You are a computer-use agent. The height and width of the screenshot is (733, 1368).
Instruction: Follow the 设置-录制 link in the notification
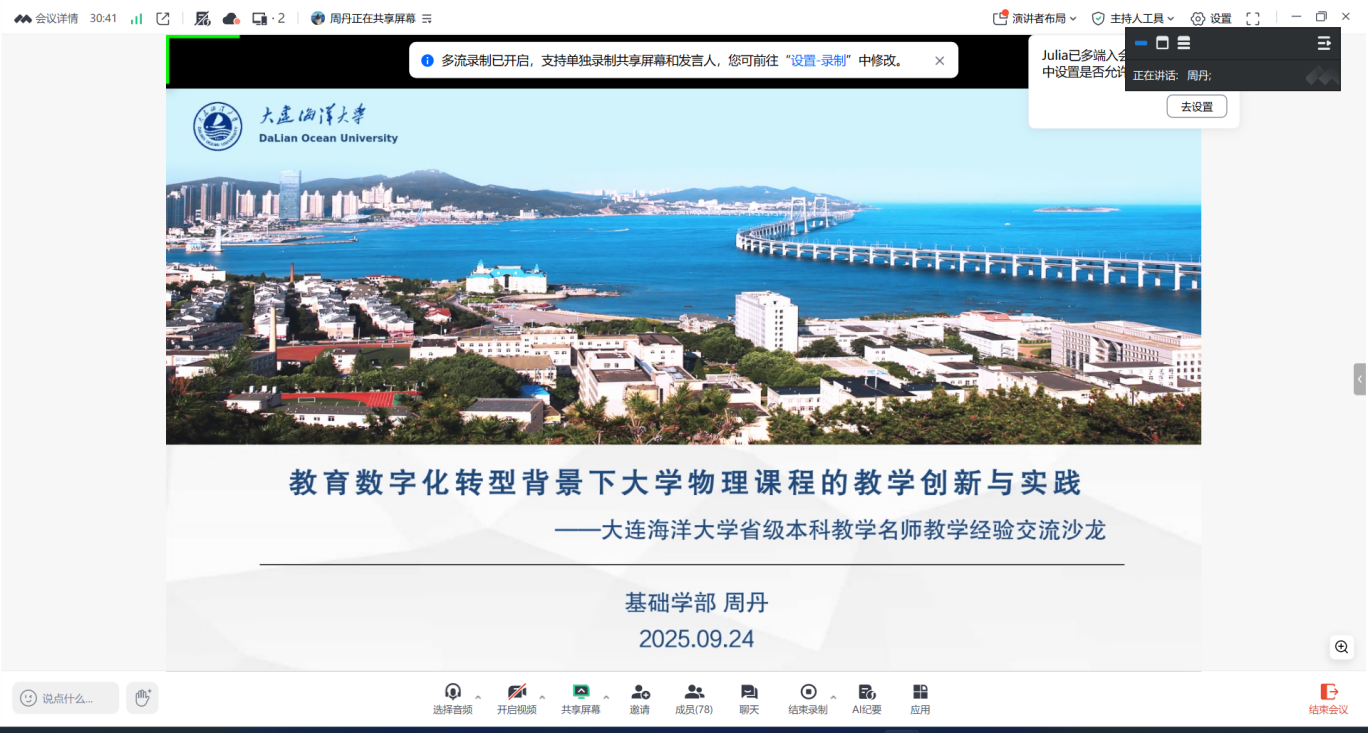pos(820,60)
